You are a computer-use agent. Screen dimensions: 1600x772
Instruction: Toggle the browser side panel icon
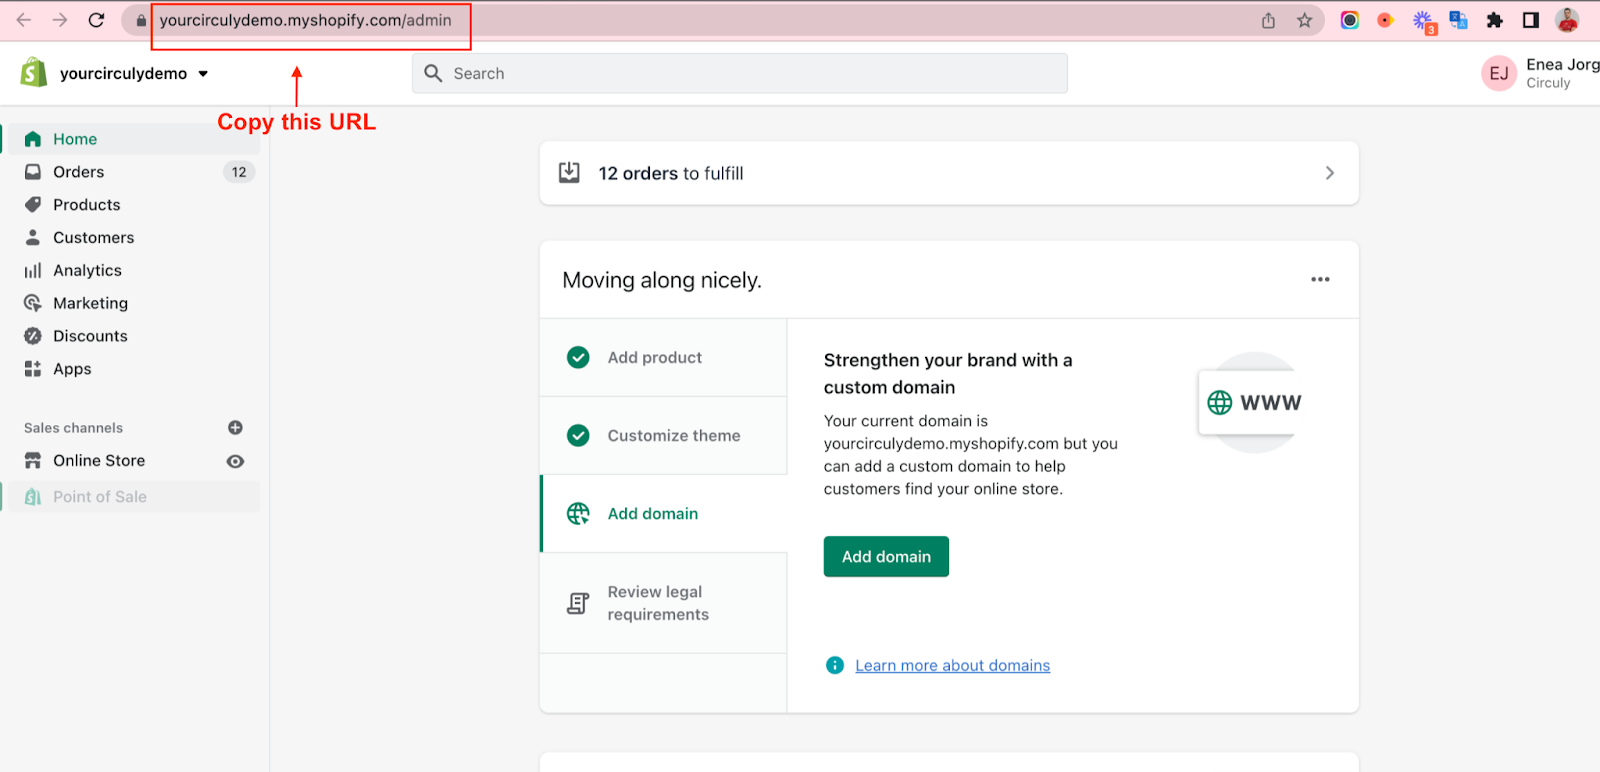click(x=1531, y=20)
